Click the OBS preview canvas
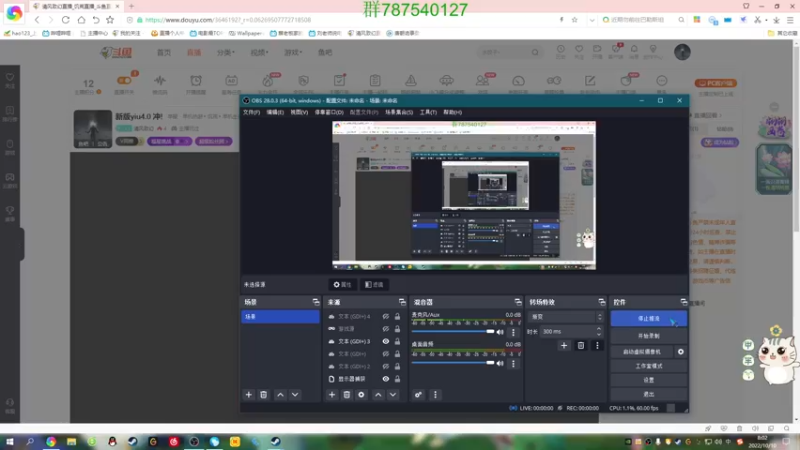This screenshot has width=800, height=450. click(x=464, y=195)
